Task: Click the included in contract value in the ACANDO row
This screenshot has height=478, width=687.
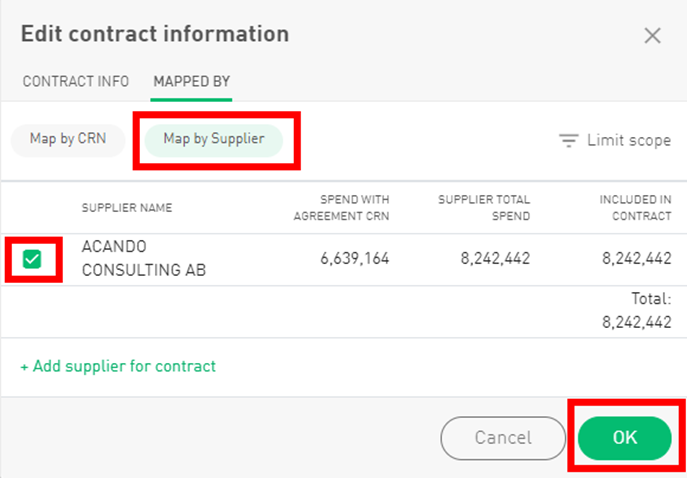Action: 636,258
